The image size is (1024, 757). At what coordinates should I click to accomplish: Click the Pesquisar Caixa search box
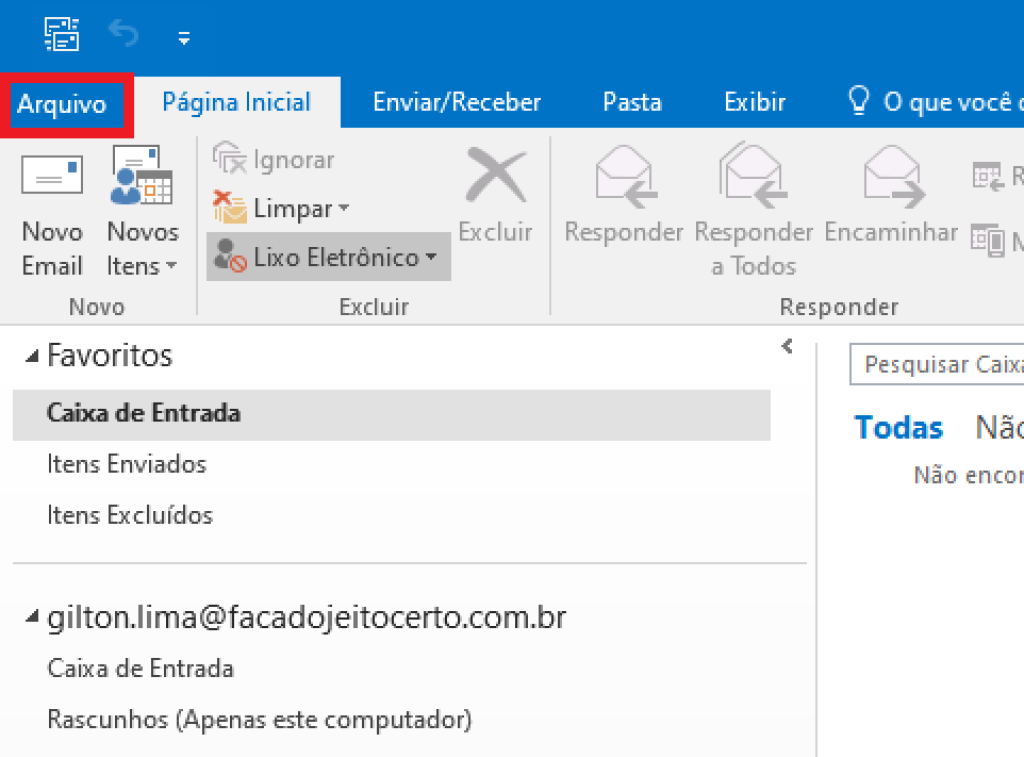(937, 364)
